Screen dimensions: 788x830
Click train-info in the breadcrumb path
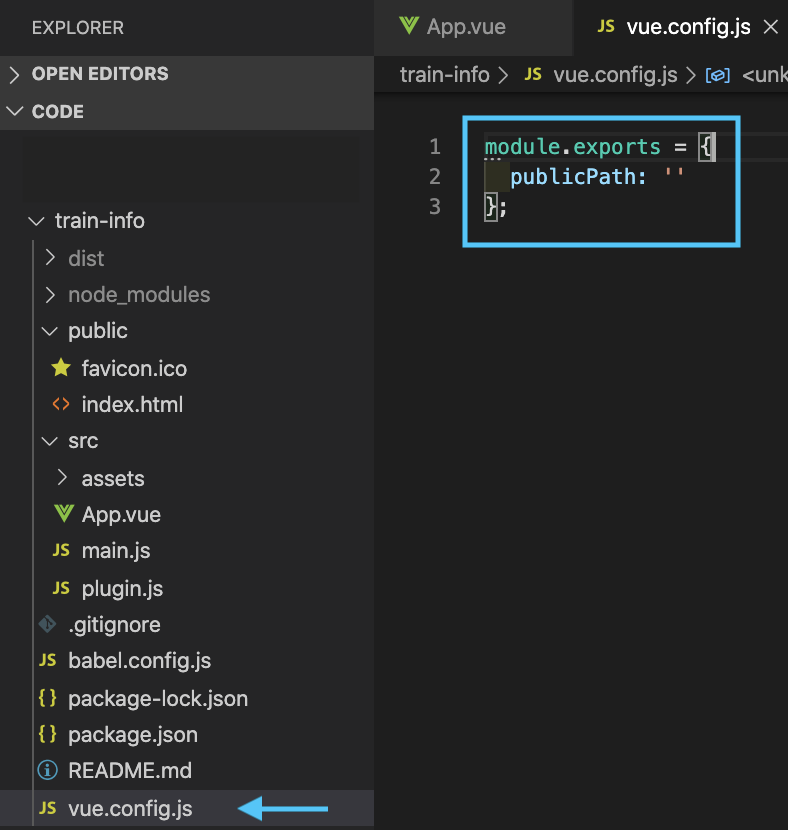tap(444, 75)
